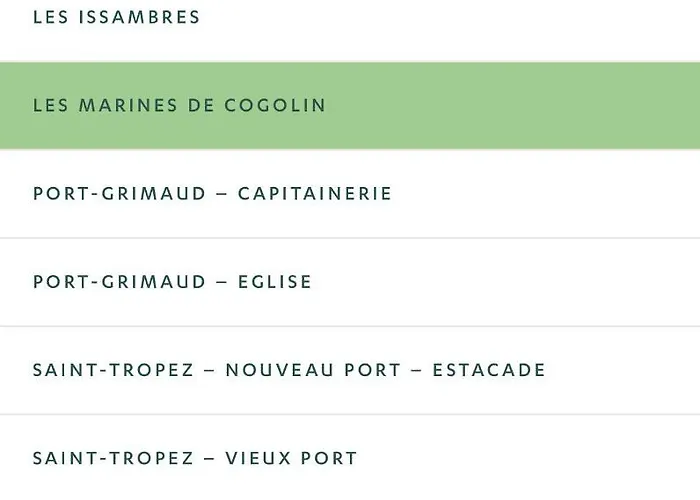700x500 pixels.
Task: Choose Saint-Tropez – Nouveau Port – Estacade
Action: coord(350,370)
